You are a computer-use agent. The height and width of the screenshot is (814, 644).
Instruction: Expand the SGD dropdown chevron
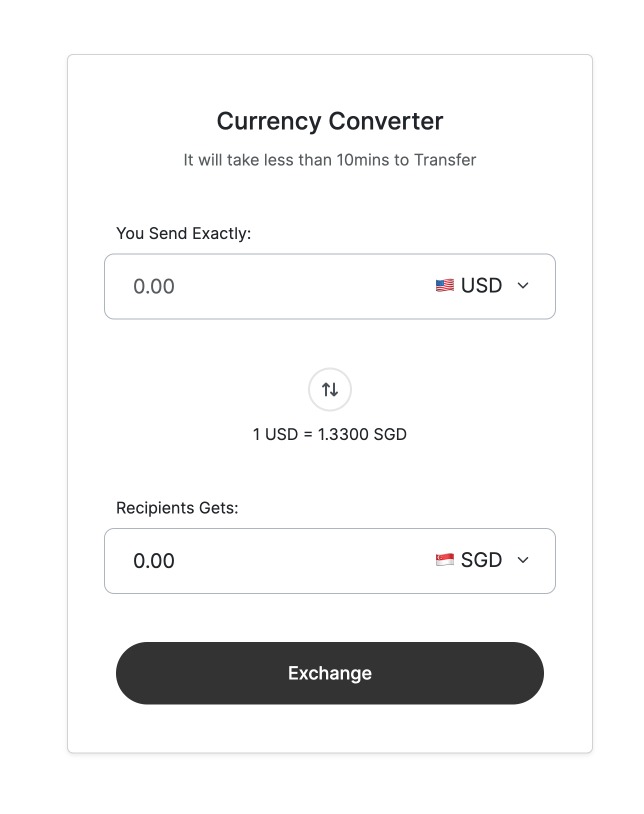[x=522, y=560]
